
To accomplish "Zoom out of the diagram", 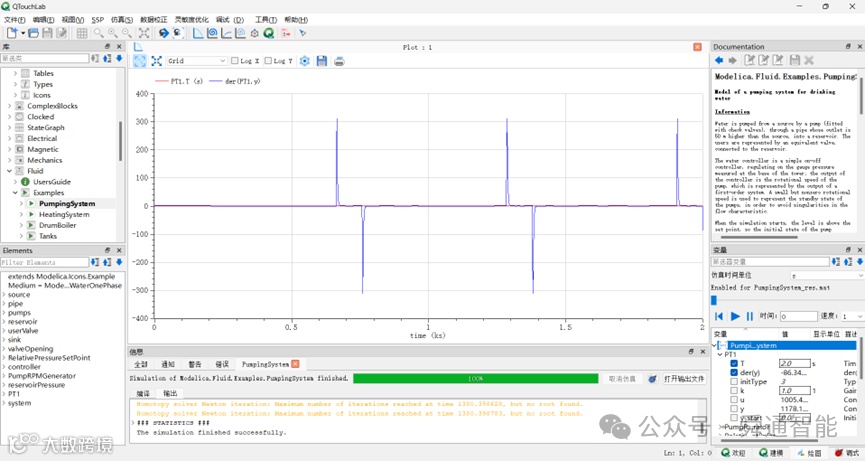I will [x=127, y=33].
